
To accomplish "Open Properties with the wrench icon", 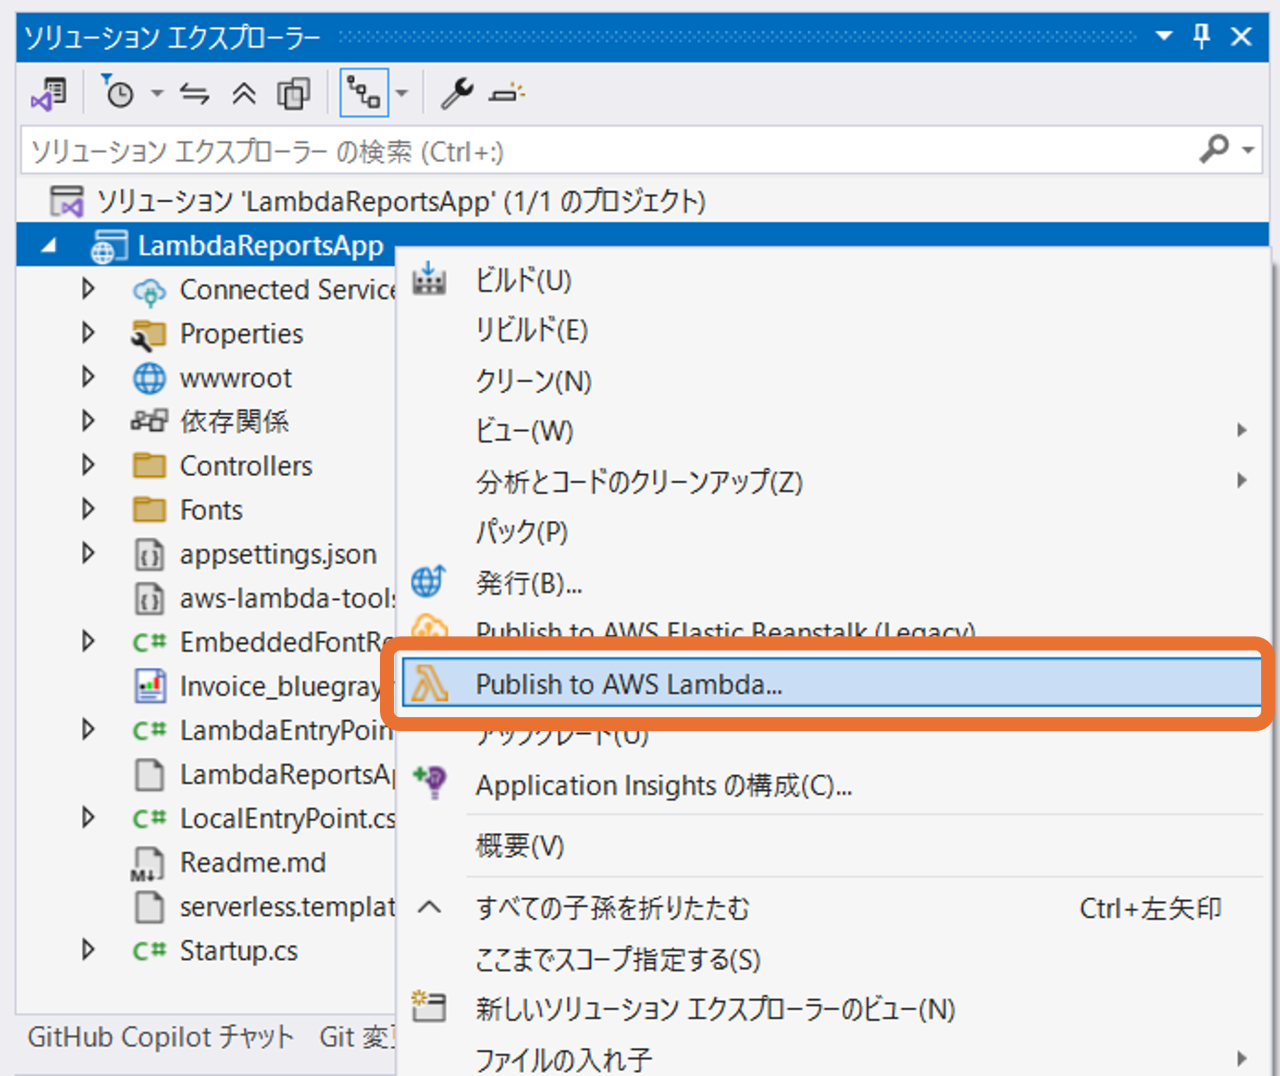I will (457, 93).
